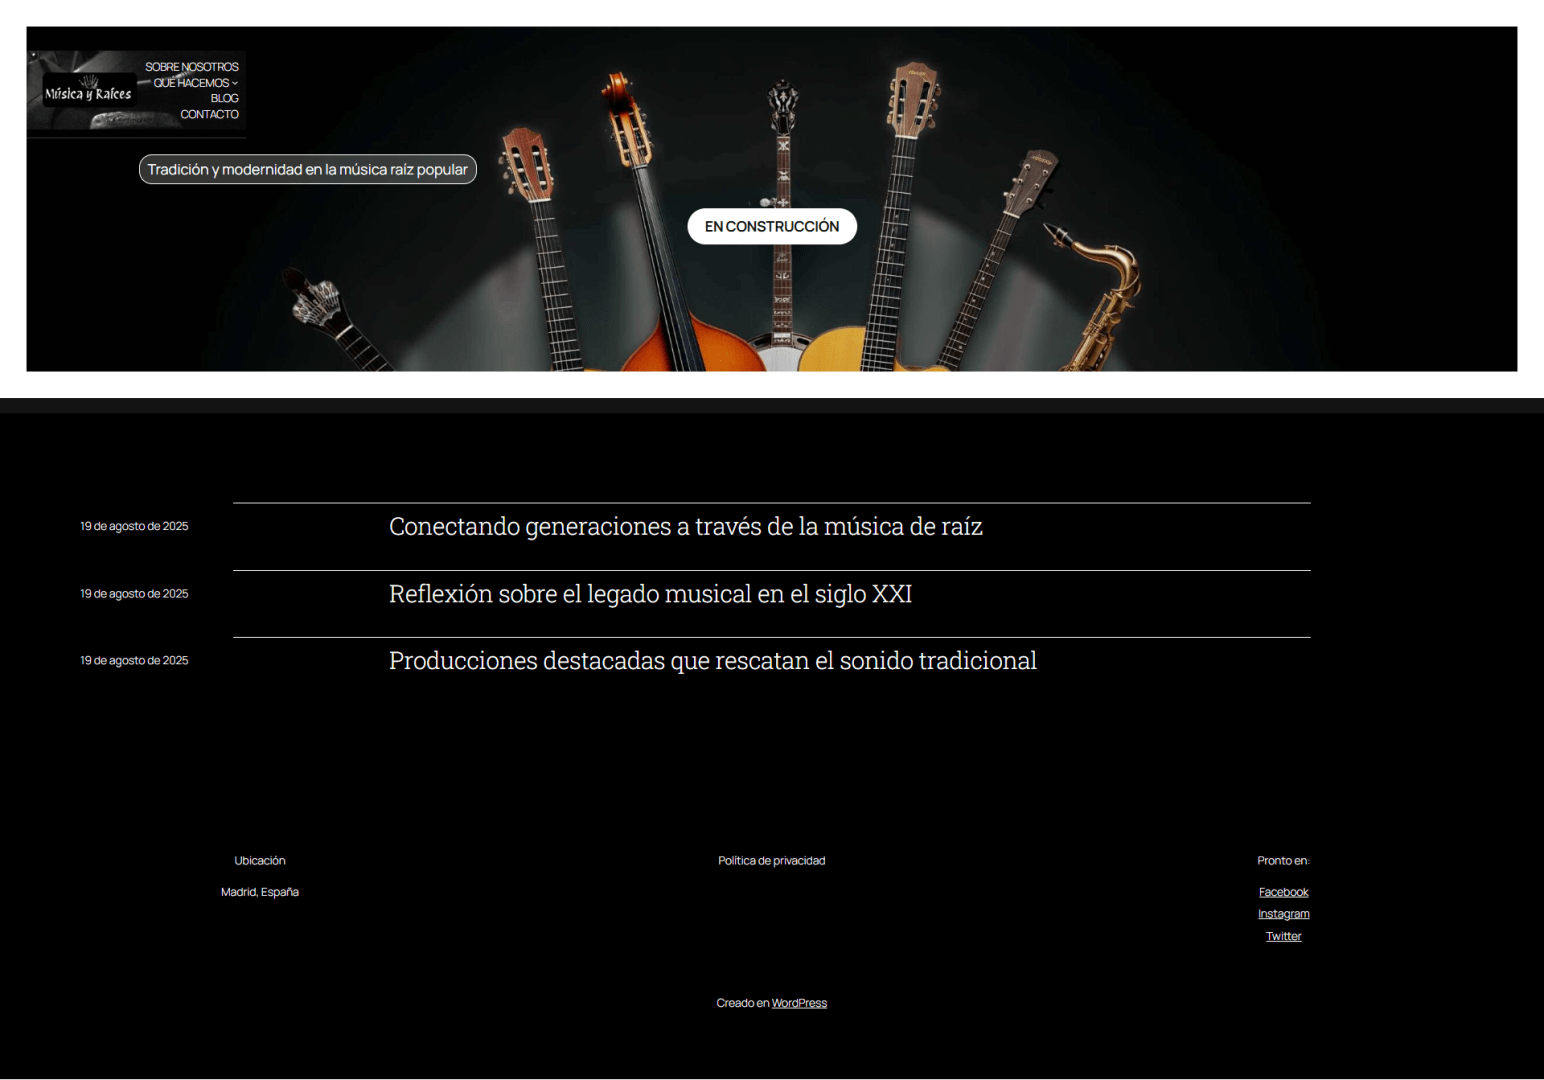Visit the Twitter footer link
The image size is (1544, 1080).
tap(1283, 937)
